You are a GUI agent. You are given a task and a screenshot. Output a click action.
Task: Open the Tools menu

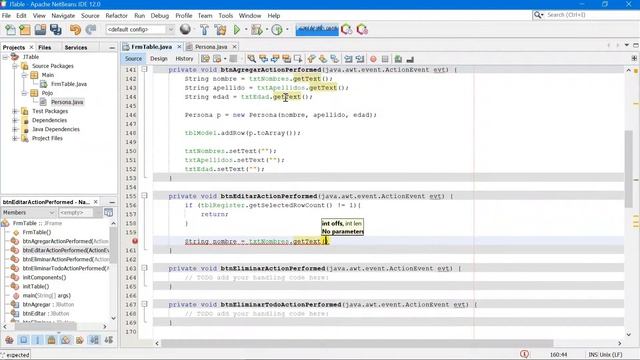[225, 16]
